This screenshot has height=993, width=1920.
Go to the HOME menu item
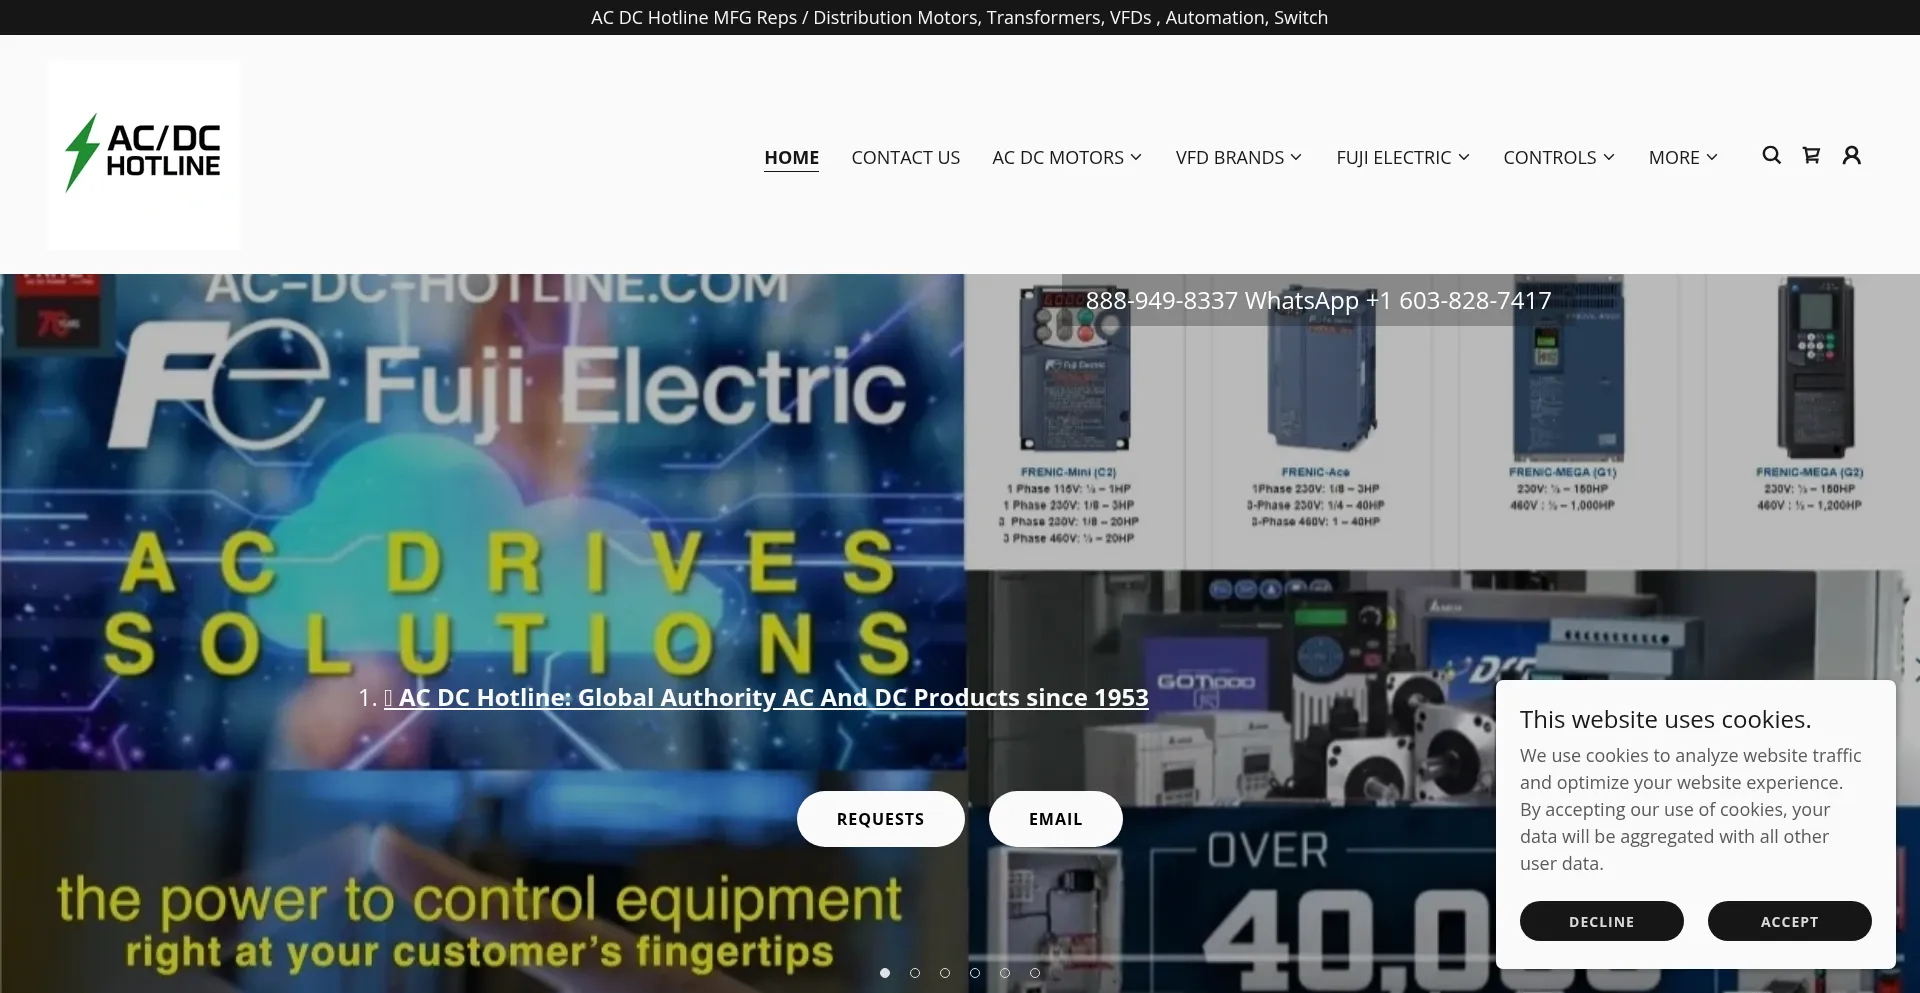(x=791, y=157)
